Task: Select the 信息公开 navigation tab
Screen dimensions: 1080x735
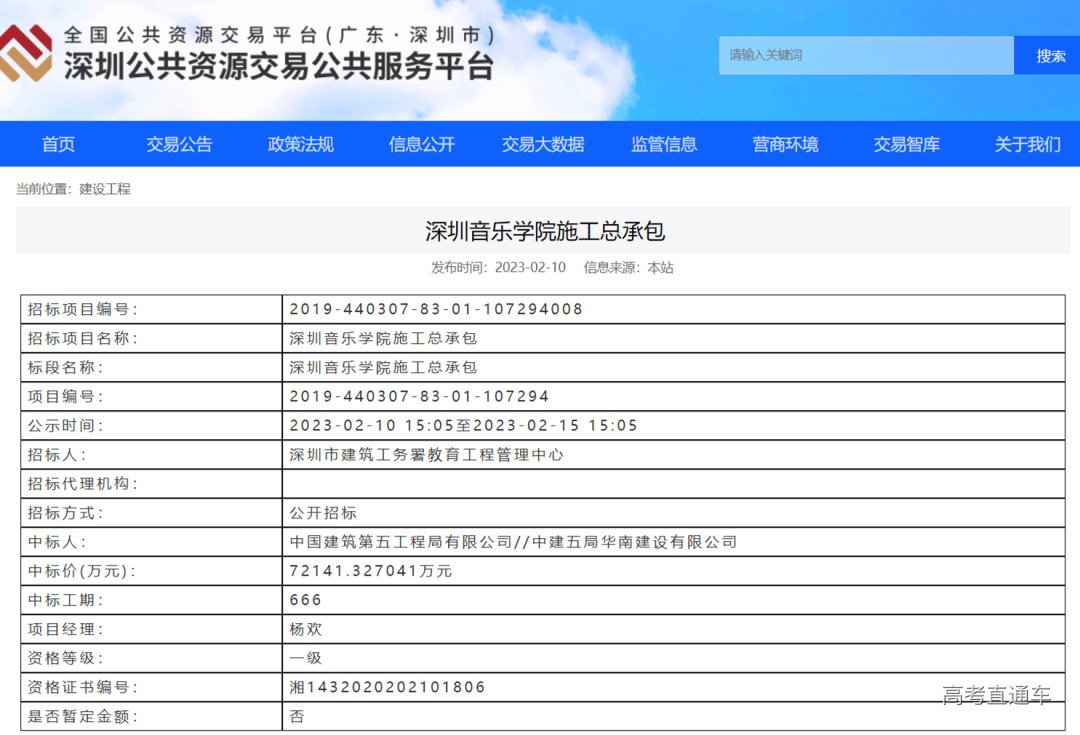Action: (420, 144)
